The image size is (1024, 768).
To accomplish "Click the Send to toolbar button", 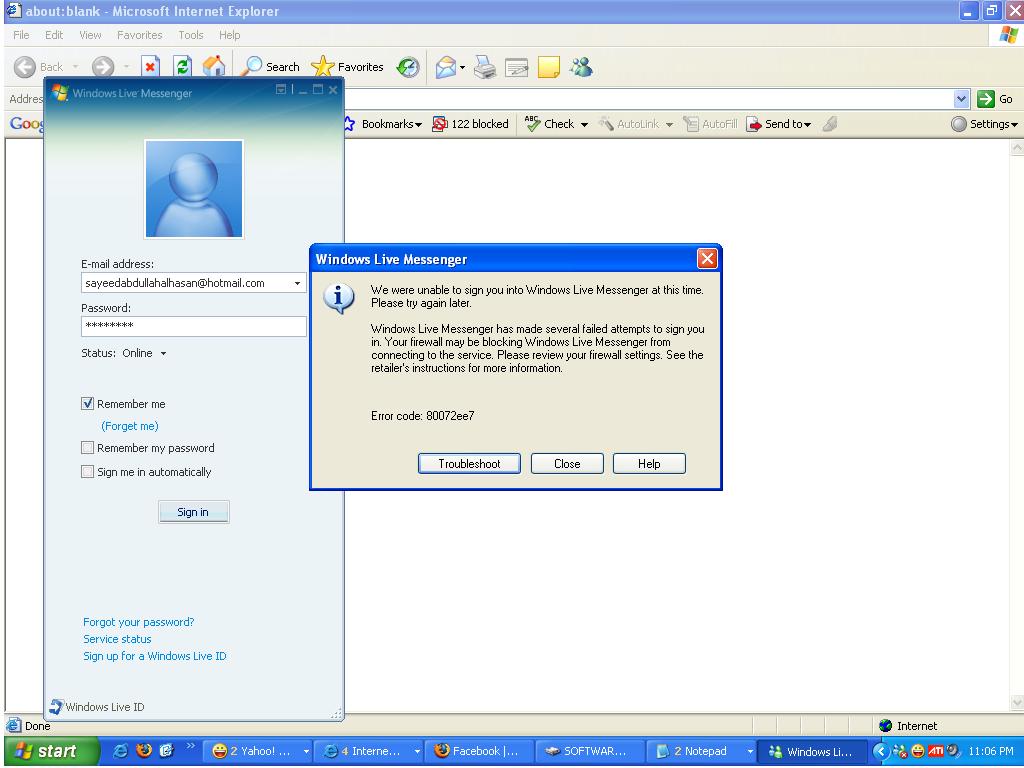I will click(x=778, y=124).
